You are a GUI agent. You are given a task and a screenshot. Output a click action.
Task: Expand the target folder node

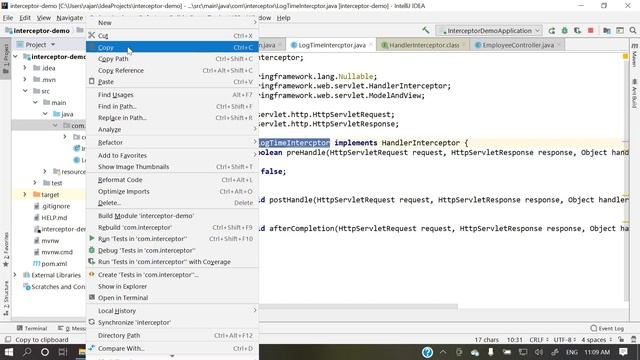(25, 194)
